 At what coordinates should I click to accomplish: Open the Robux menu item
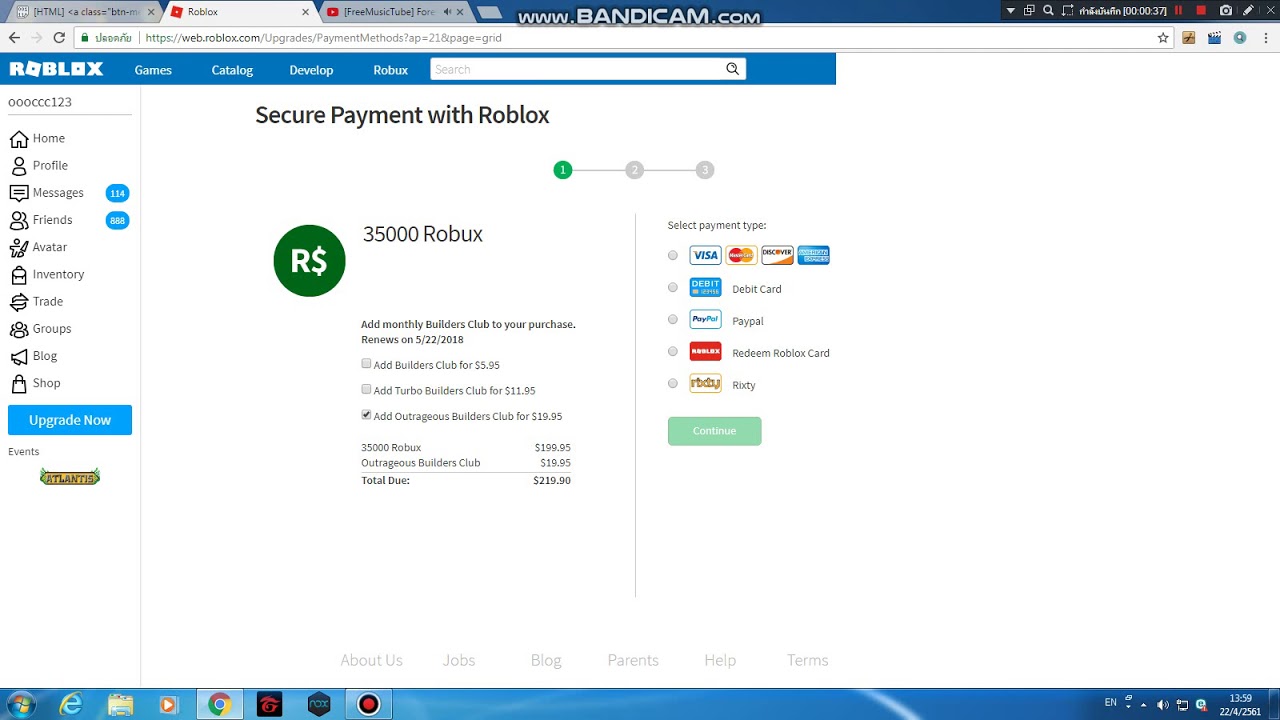390,70
